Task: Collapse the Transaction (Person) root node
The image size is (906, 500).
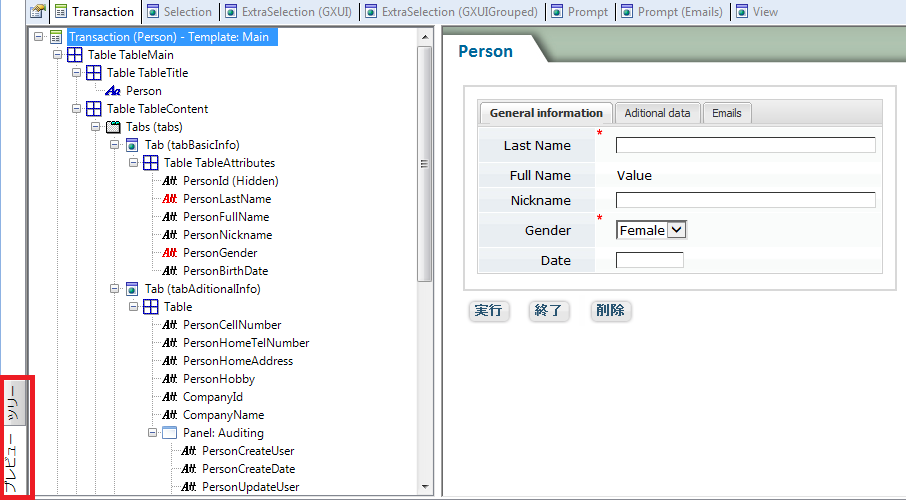Action: tap(39, 37)
